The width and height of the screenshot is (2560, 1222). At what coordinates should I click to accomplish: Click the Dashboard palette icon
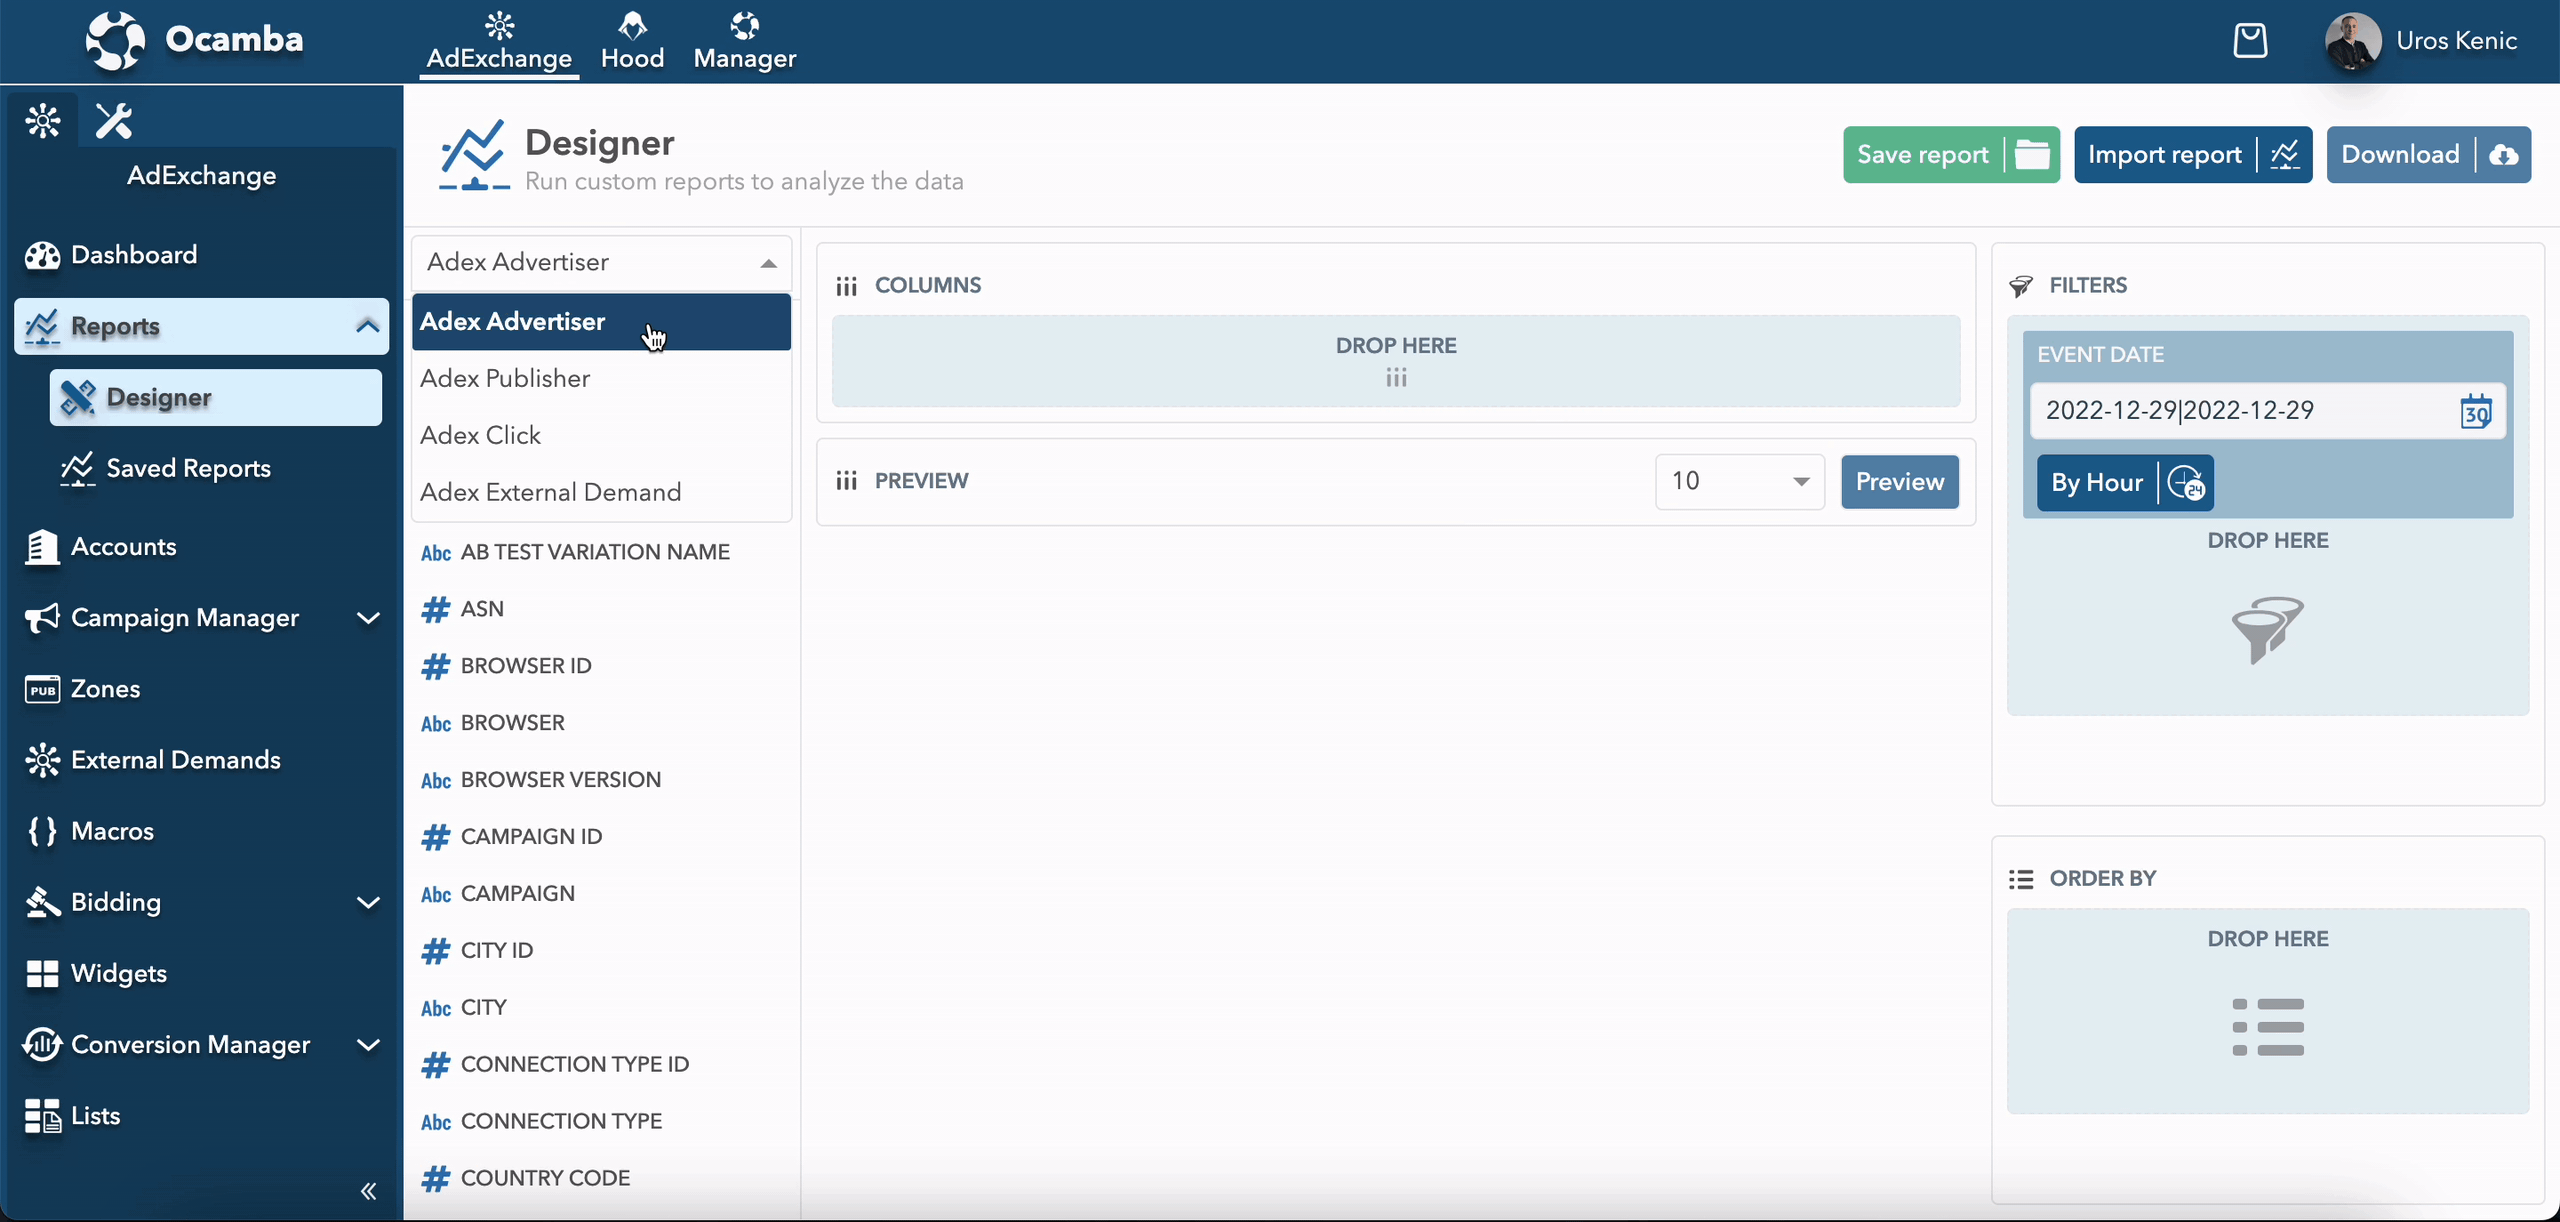tap(42, 255)
